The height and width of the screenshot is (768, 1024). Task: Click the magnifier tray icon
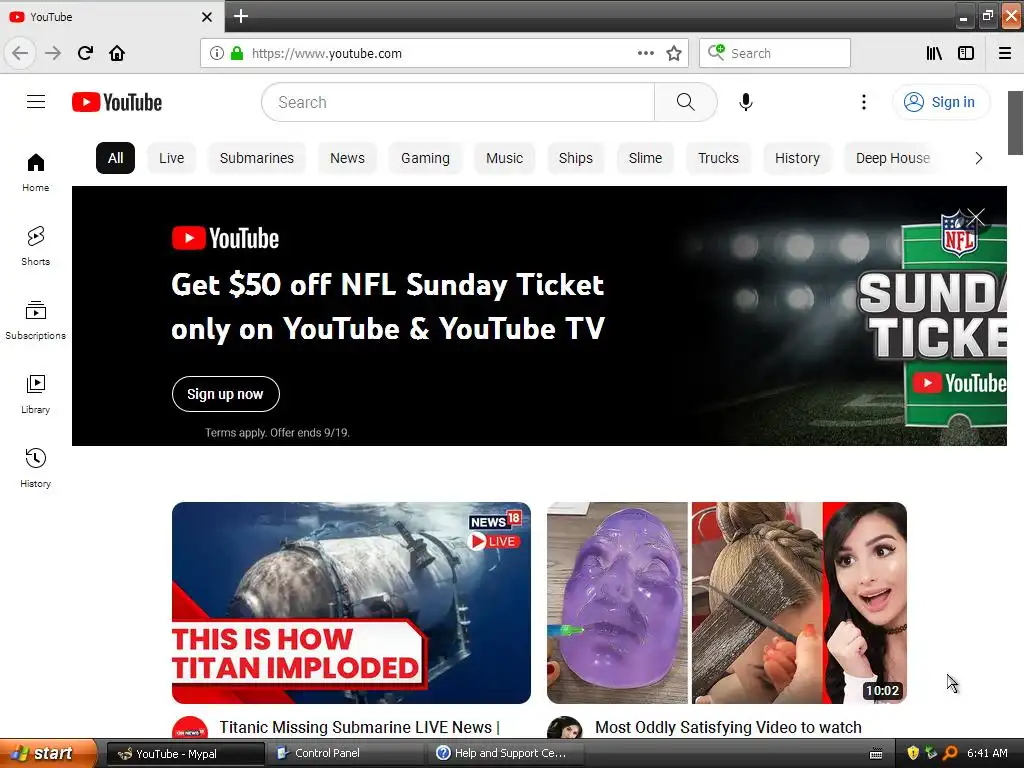click(950, 753)
